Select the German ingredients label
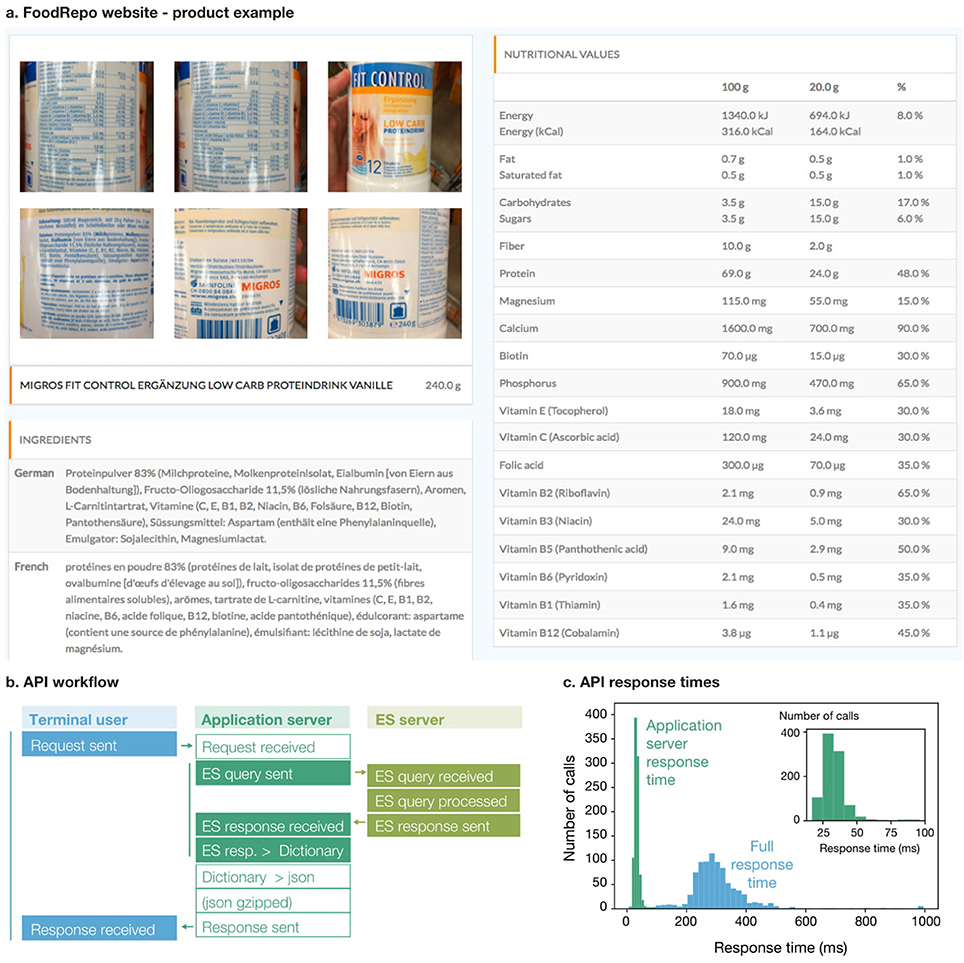The width and height of the screenshot is (964, 963). 34,473
